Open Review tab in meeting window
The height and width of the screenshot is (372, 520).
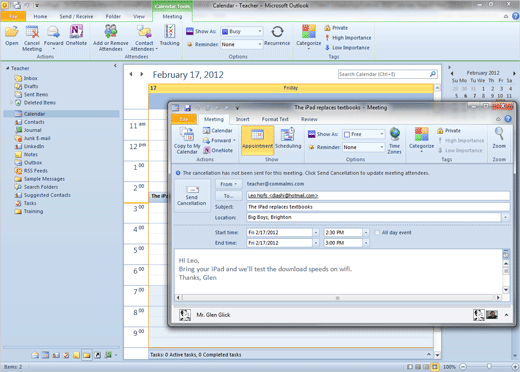click(x=309, y=119)
